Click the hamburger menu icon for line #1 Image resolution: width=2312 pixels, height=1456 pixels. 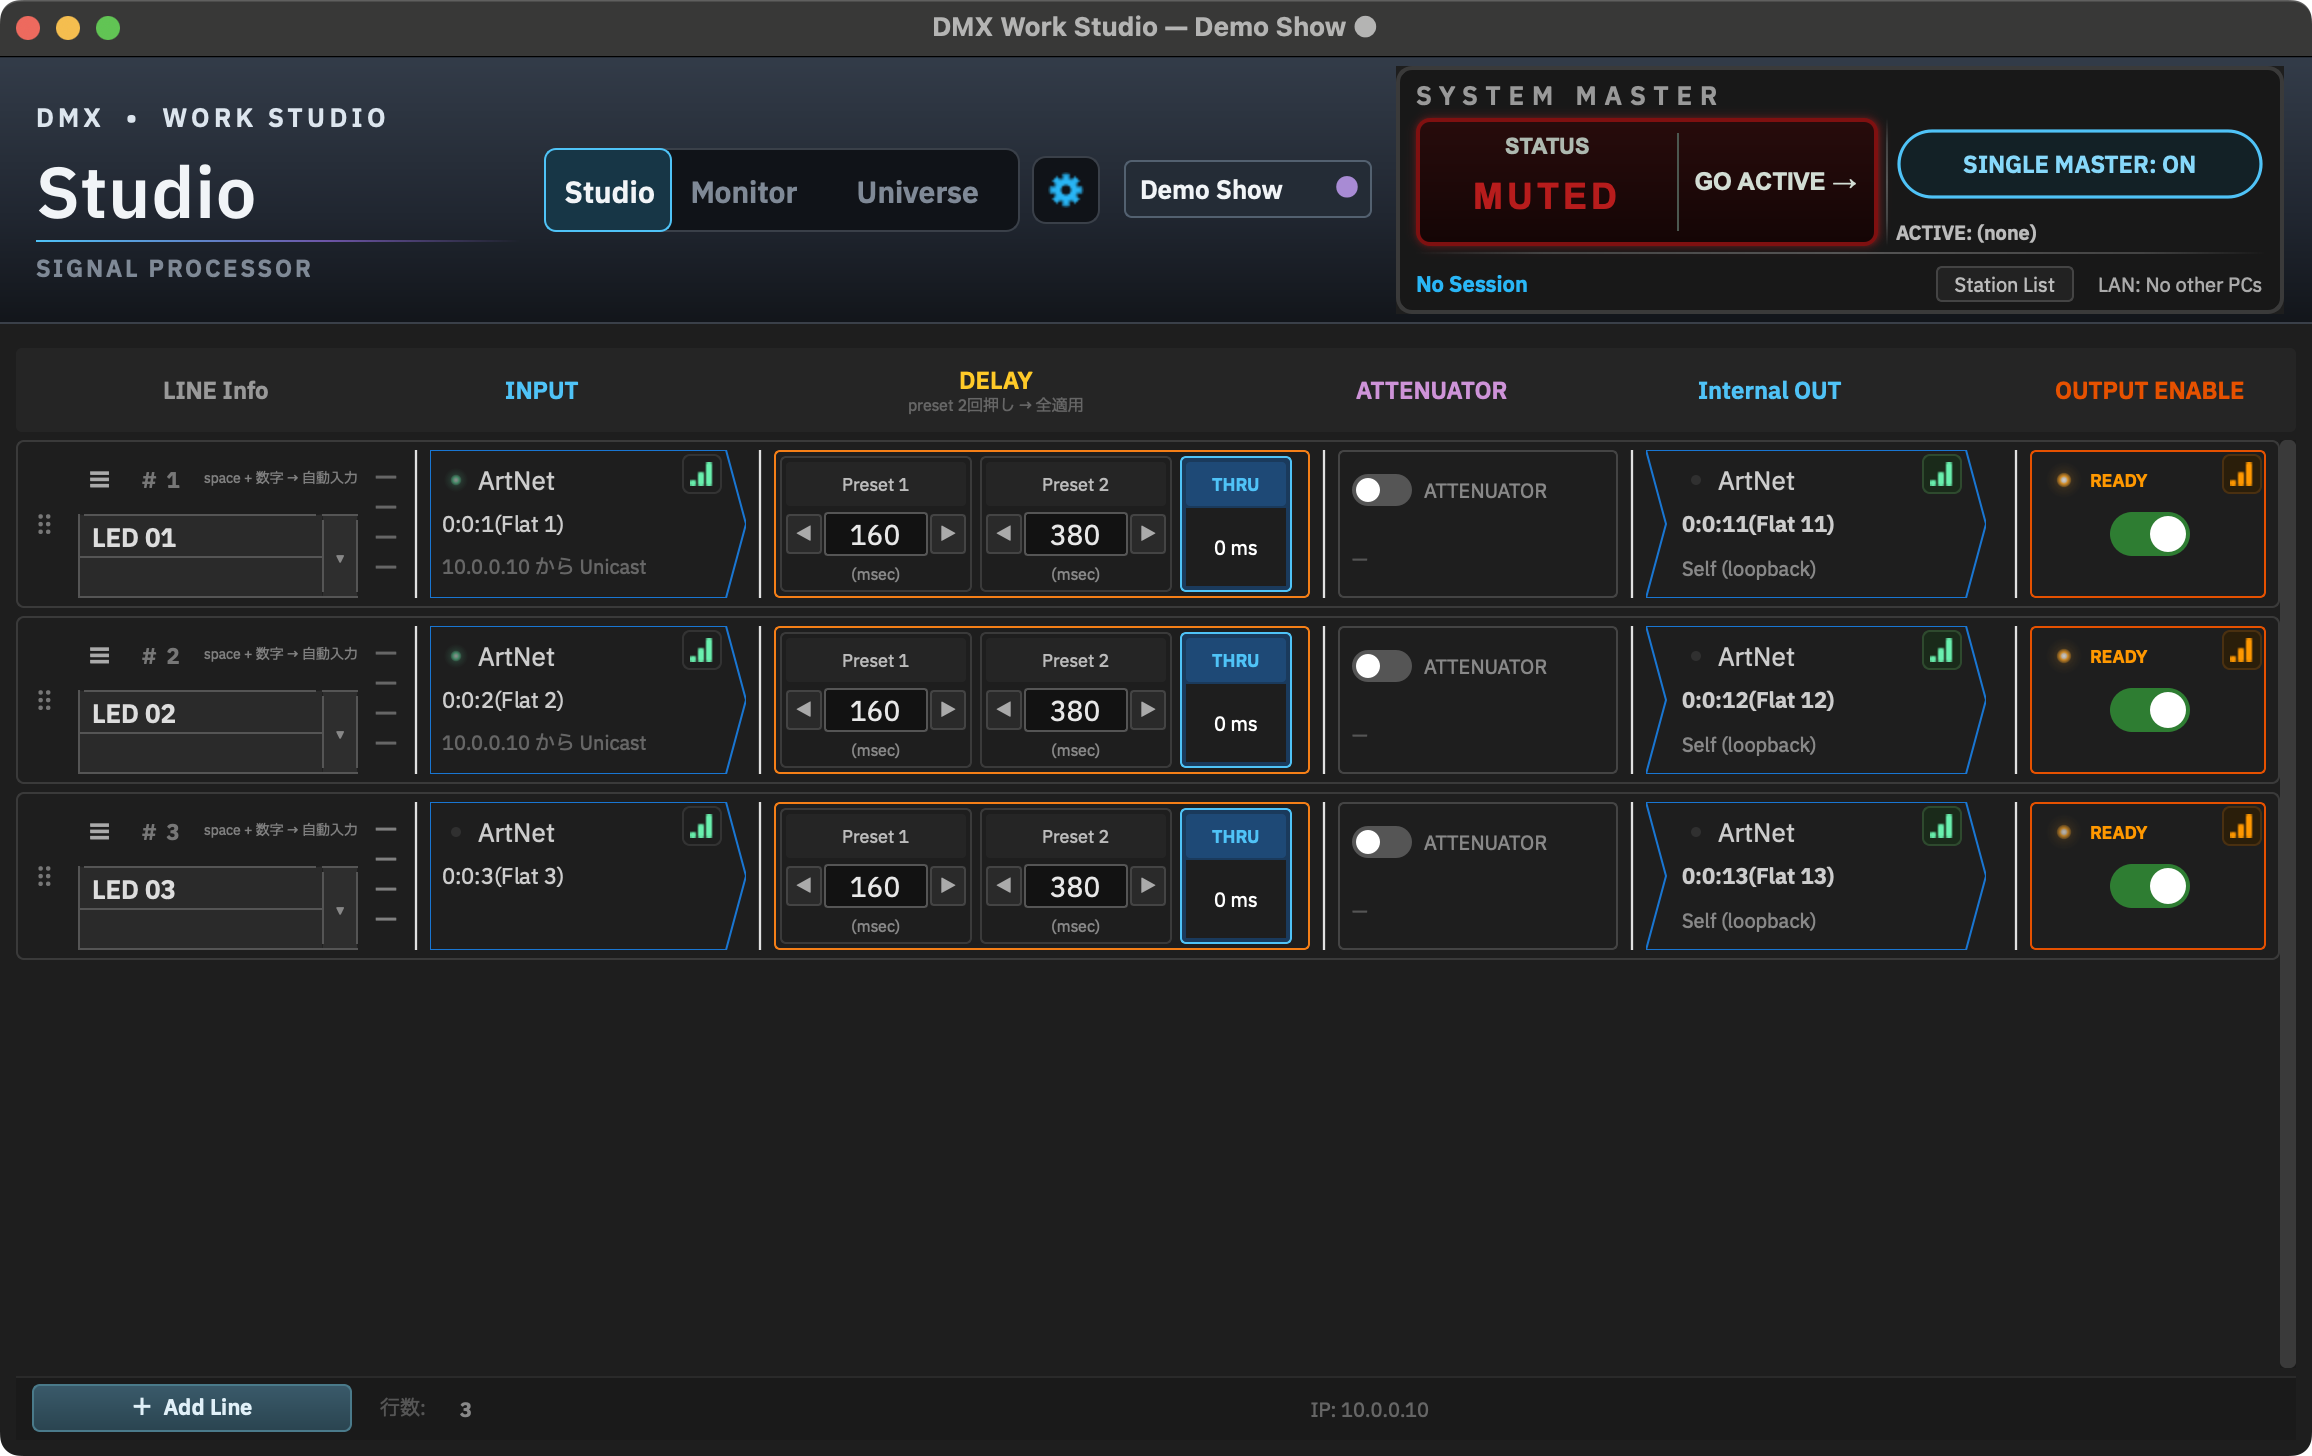tap(99, 480)
